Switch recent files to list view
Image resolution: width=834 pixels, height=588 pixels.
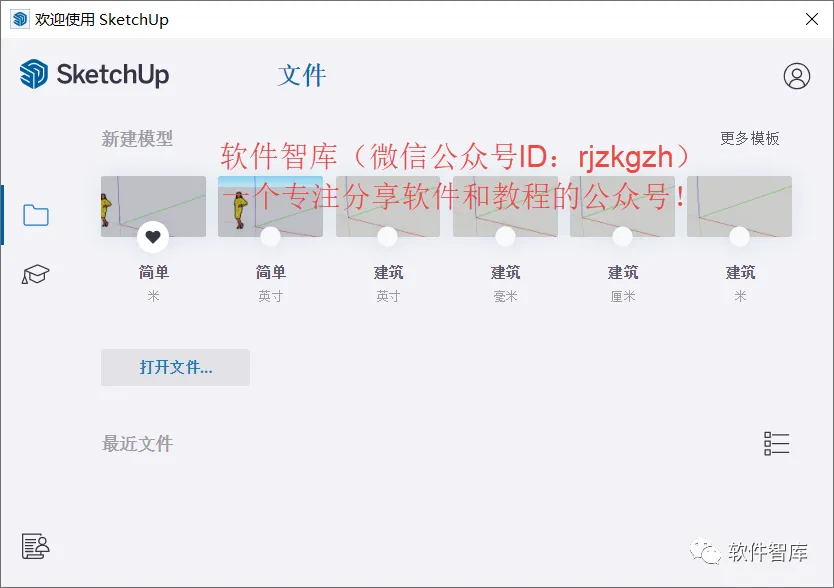click(777, 443)
